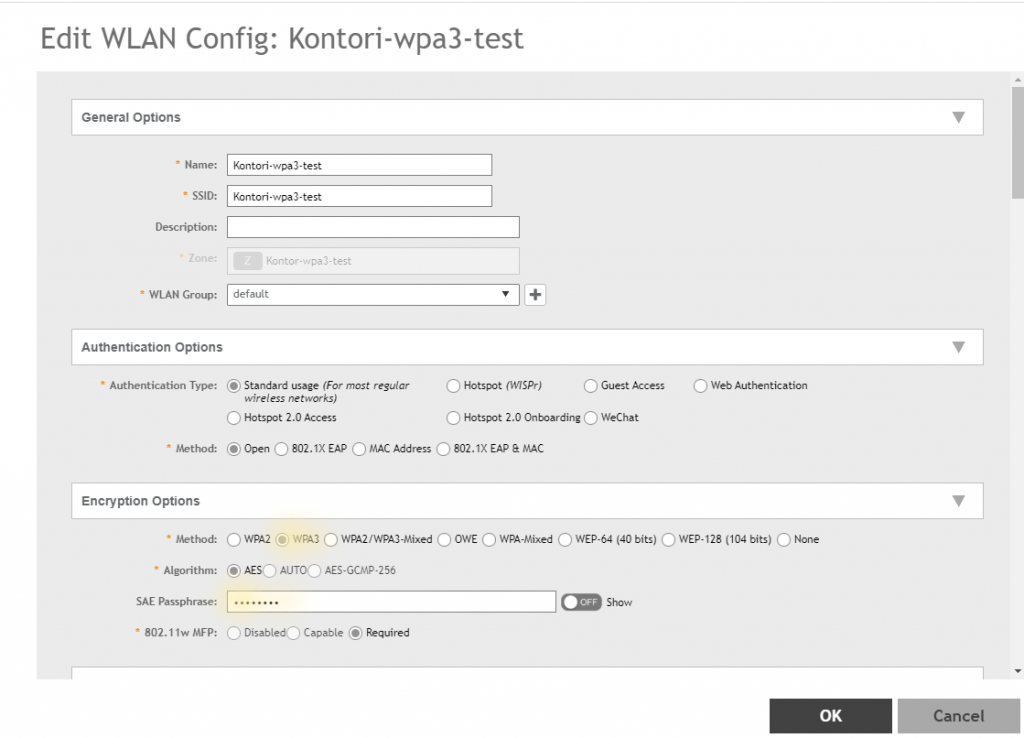Screen dimensions: 1024x738
Task: Click the SSID text field
Action: pos(359,196)
